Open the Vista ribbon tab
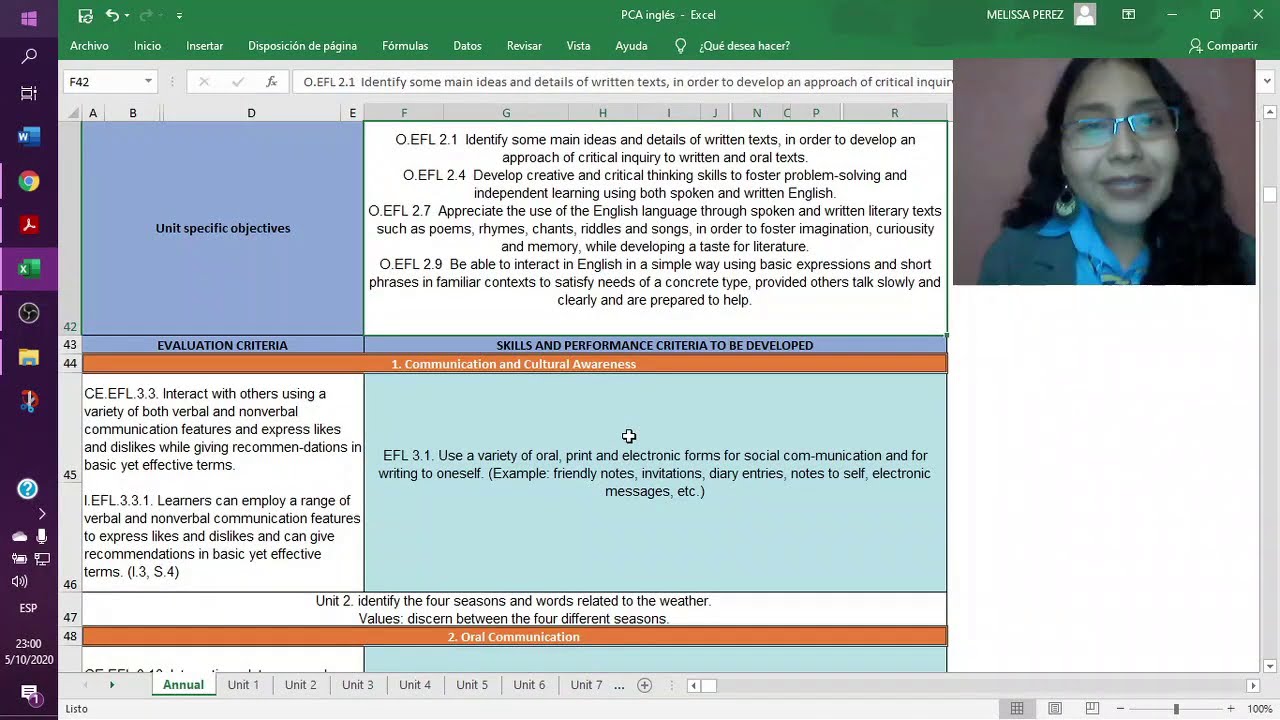This screenshot has width=1280, height=720. click(578, 46)
